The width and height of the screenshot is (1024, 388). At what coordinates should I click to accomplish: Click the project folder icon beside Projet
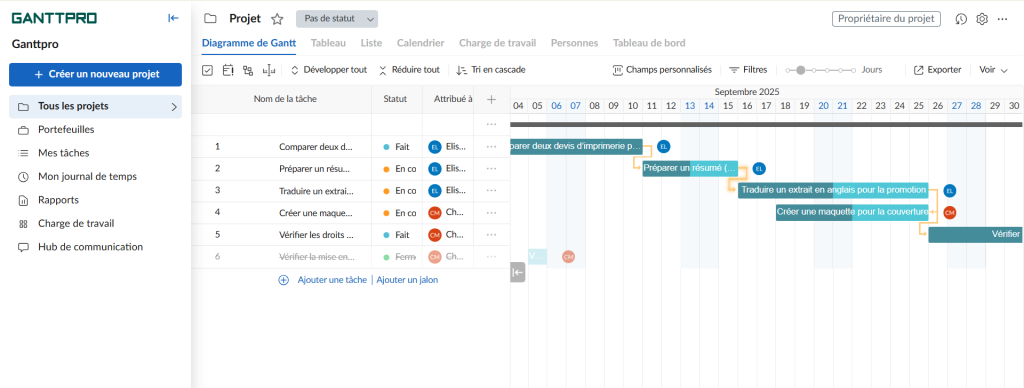pos(210,18)
